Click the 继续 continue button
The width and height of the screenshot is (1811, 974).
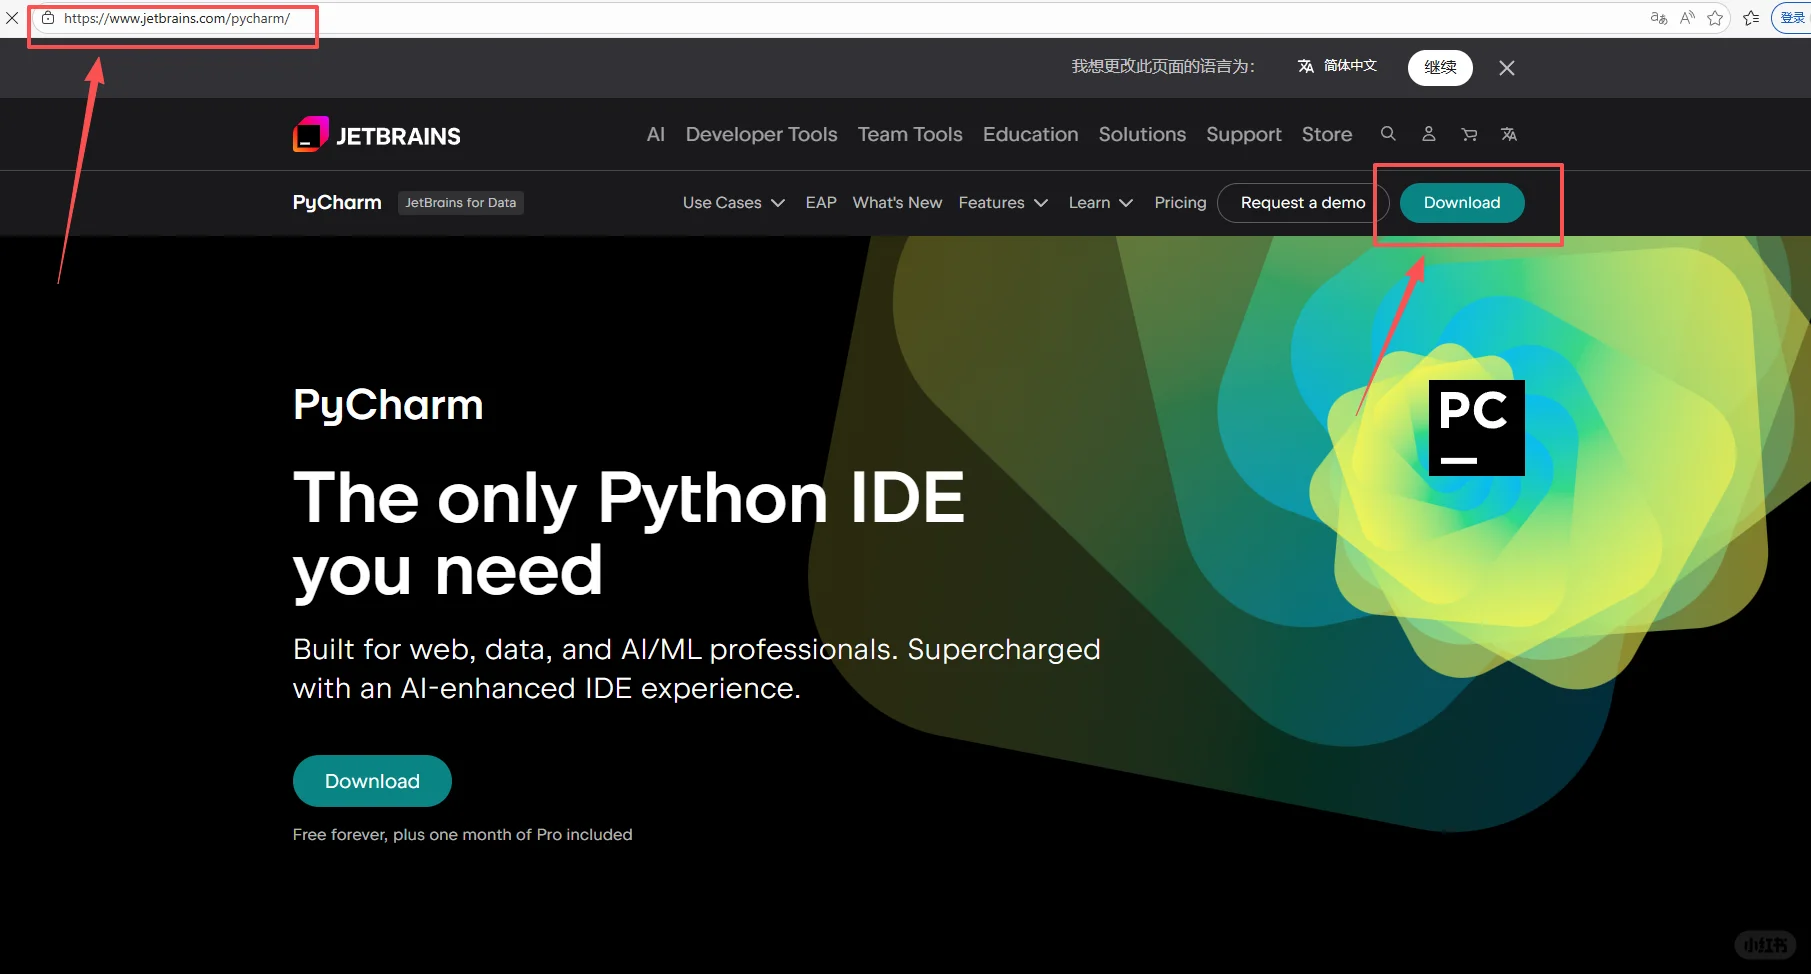pyautogui.click(x=1440, y=67)
